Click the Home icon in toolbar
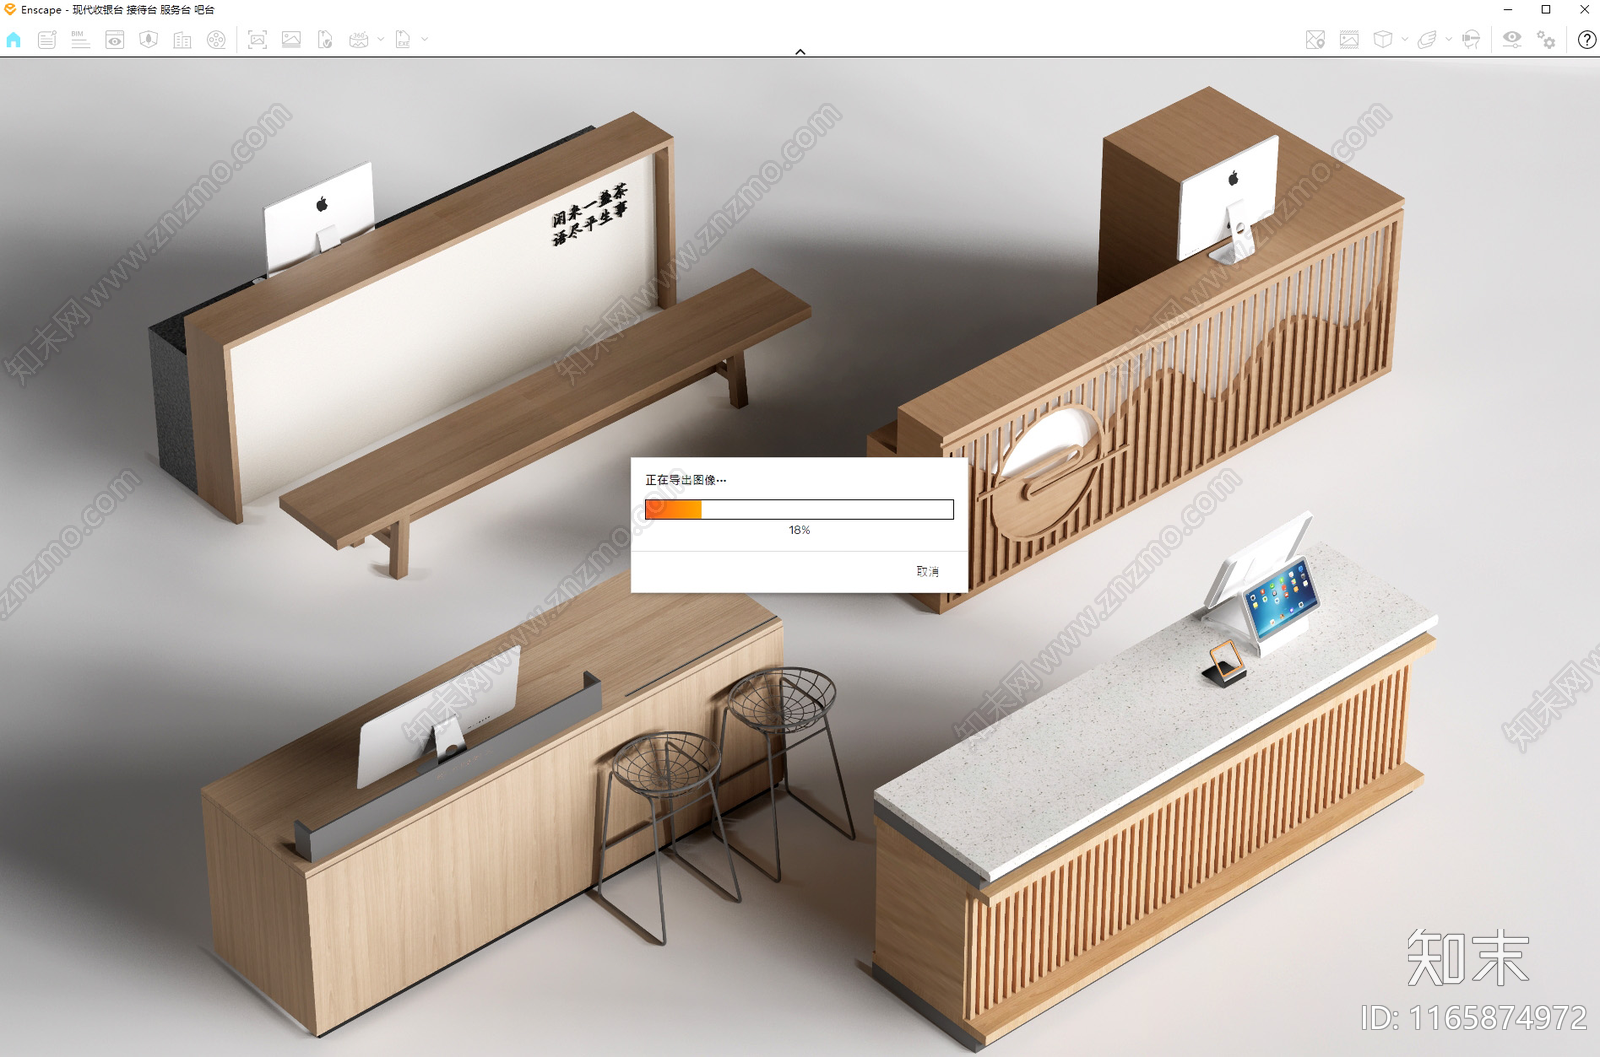1600x1057 pixels. coord(13,40)
